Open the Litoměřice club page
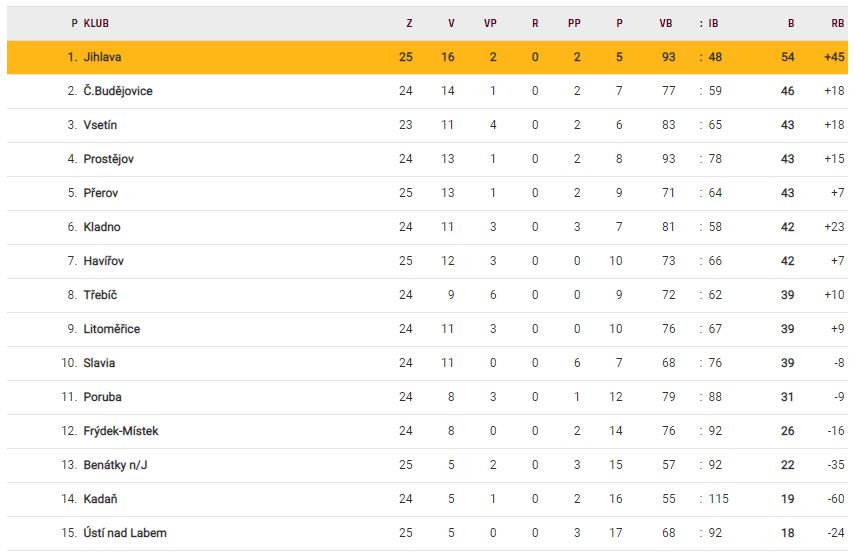This screenshot has height=558, width=855. (112, 329)
